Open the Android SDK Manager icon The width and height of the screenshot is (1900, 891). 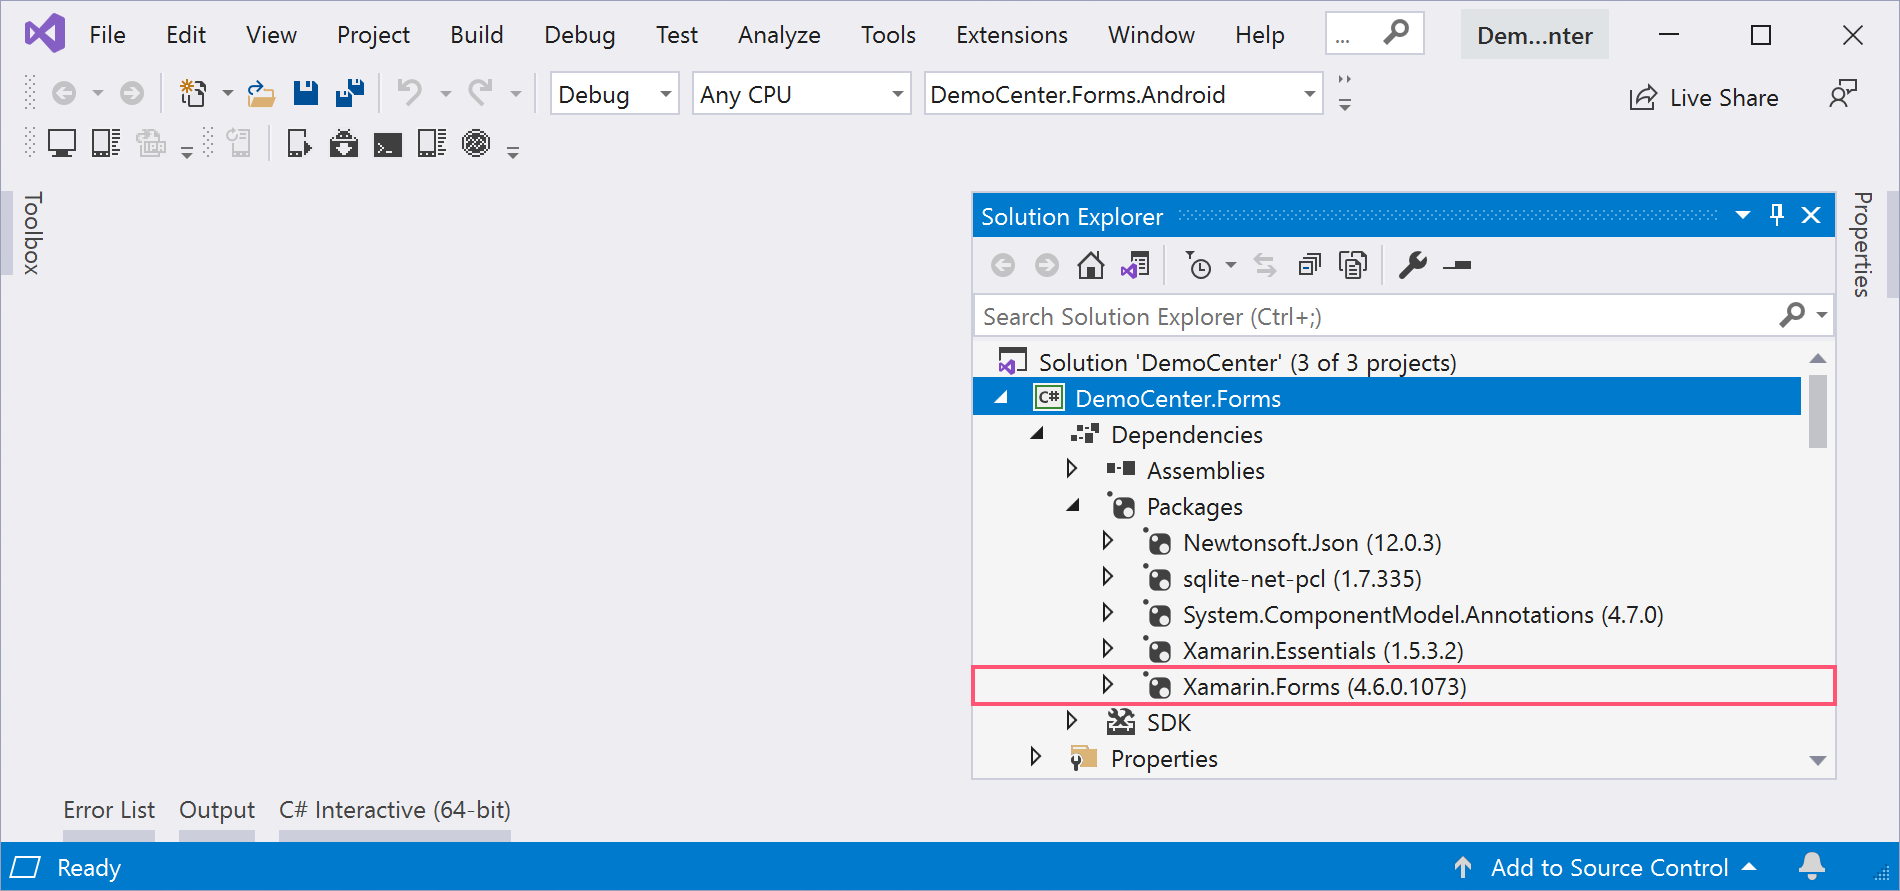[343, 144]
